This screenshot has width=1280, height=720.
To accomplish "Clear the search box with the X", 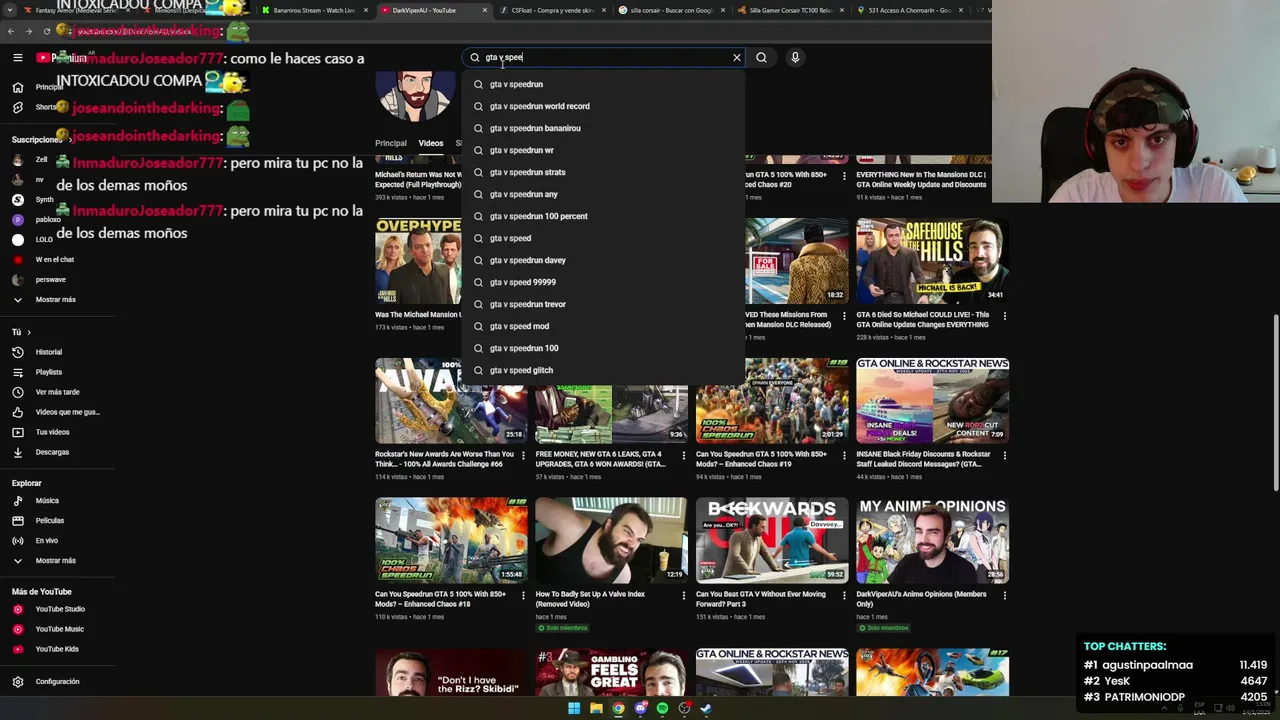I will coord(737,58).
